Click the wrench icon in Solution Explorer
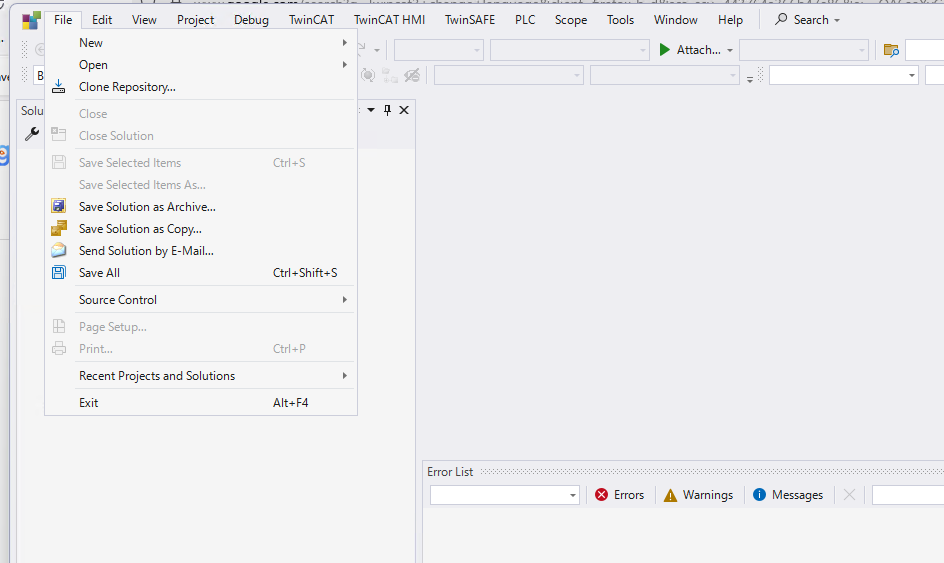Screen dimensions: 944x563 click(x=31, y=134)
